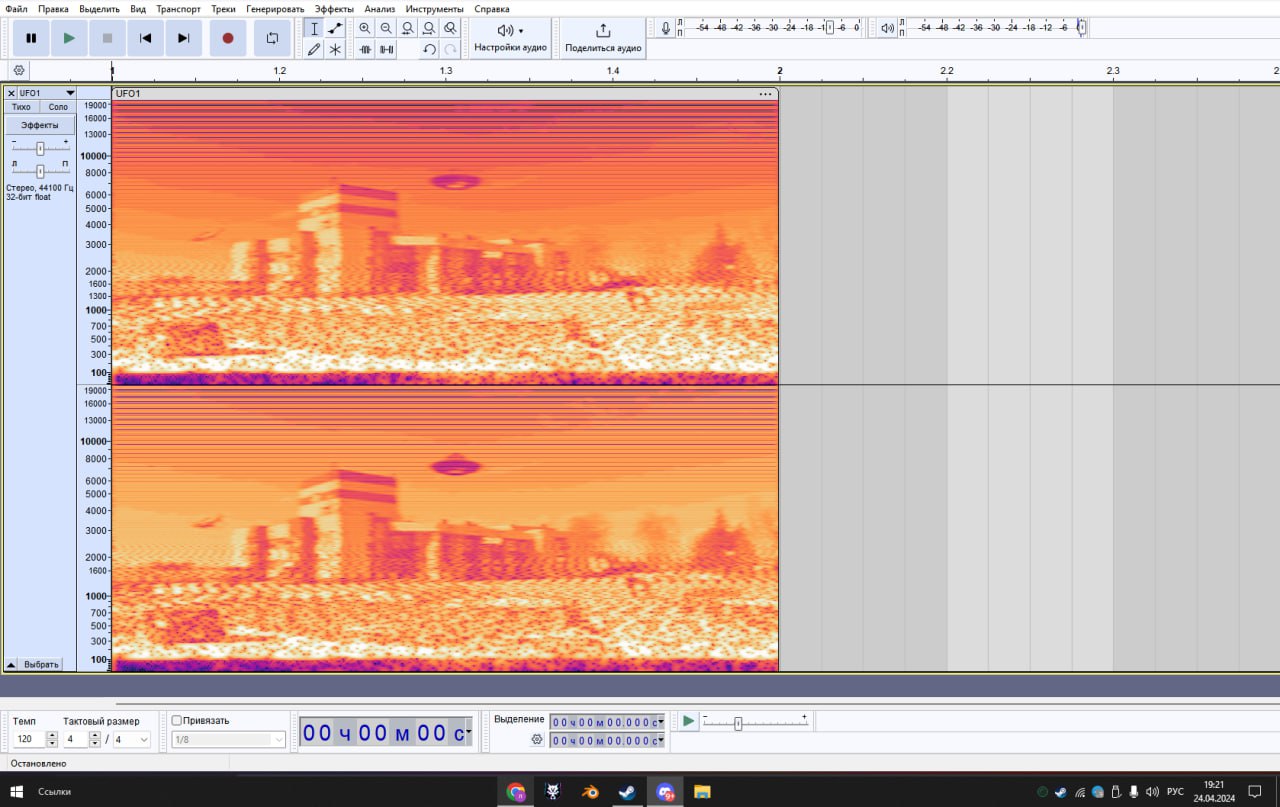This screenshot has height=807, width=1280.
Task: Open File Explorer from the taskbar
Action: [702, 792]
